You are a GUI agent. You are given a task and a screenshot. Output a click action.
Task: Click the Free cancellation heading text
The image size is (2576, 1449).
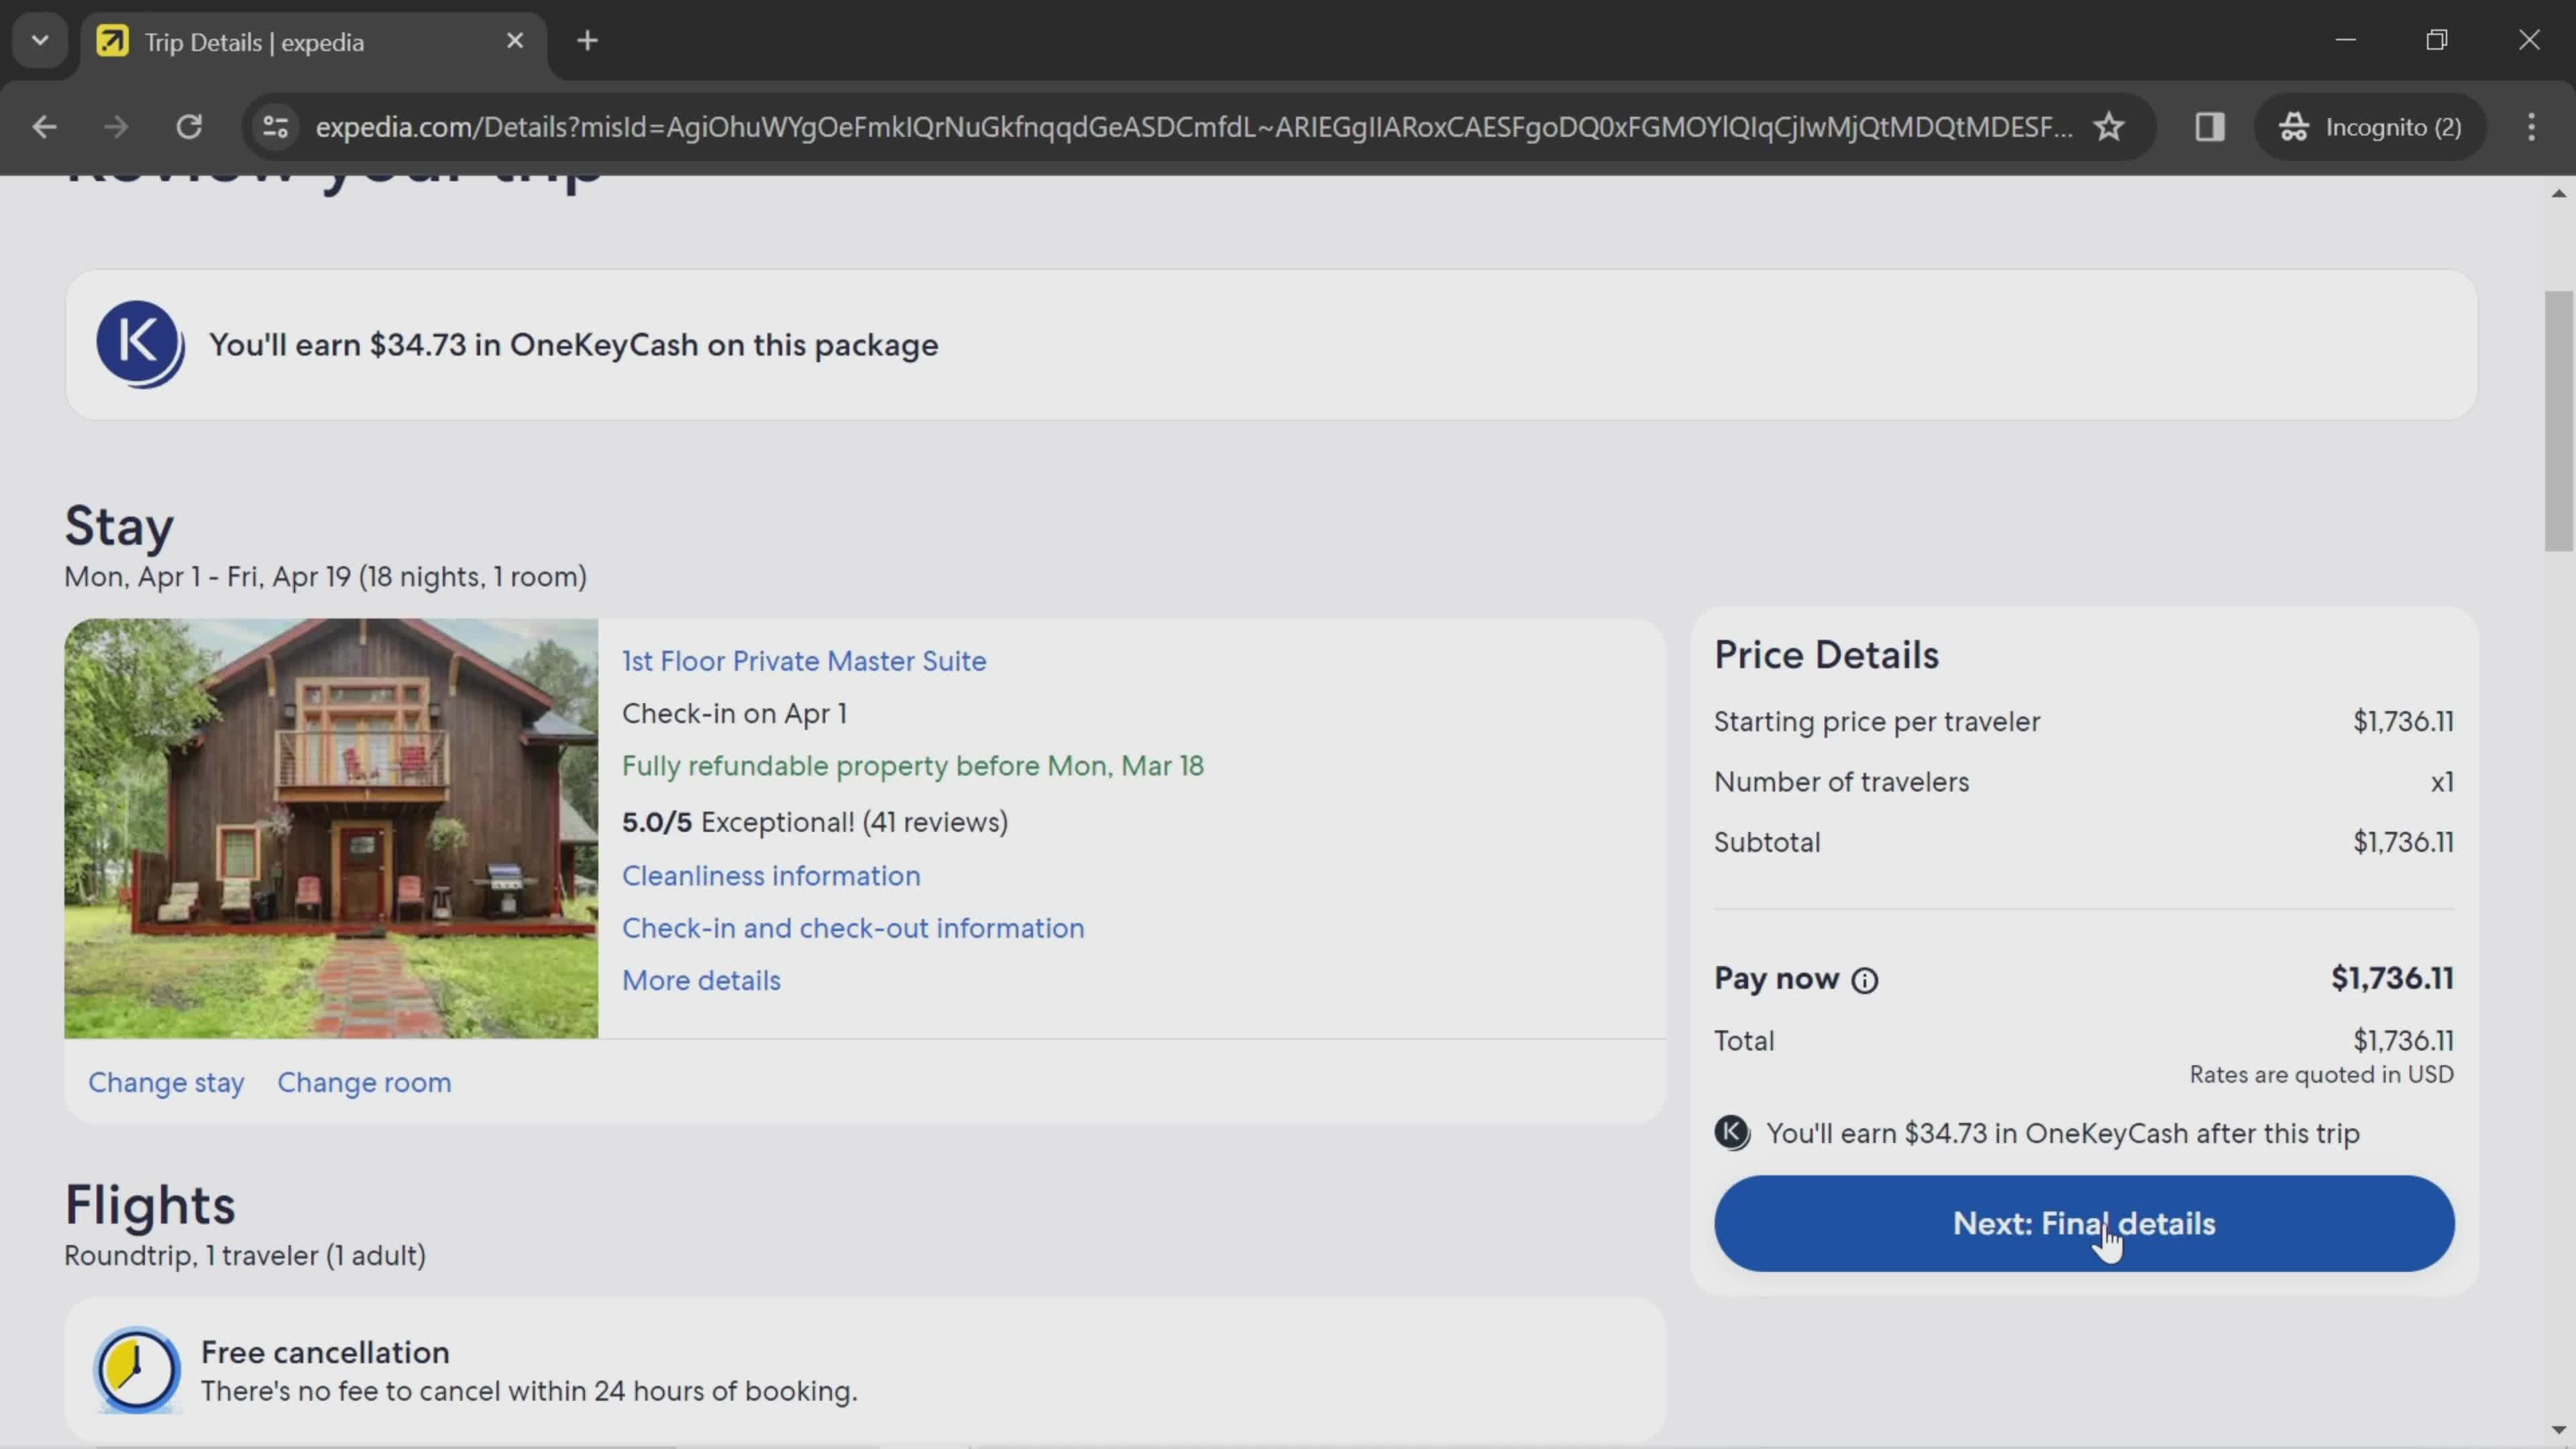click(325, 1352)
